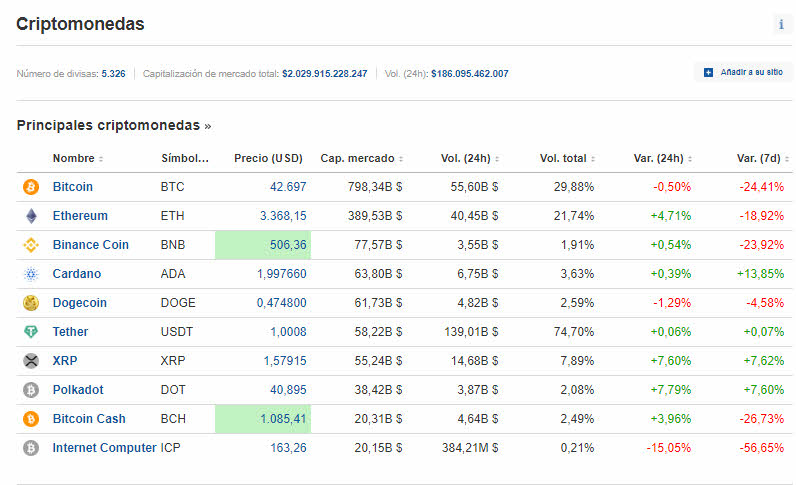Open the Internet Computer coin link
This screenshot has width=796, height=485.
pyautogui.click(x=104, y=448)
